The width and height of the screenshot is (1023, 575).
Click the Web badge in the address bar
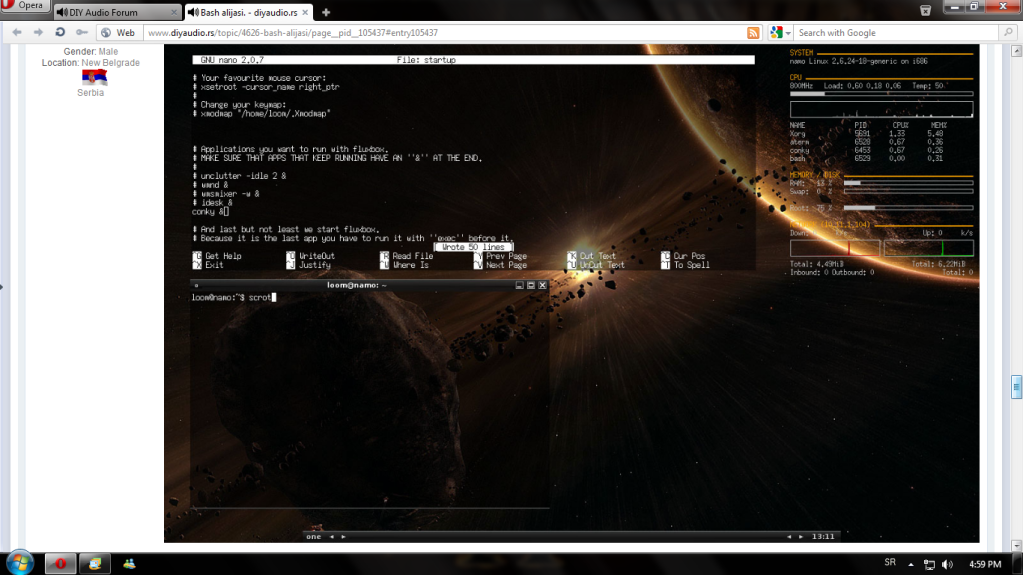(119, 33)
